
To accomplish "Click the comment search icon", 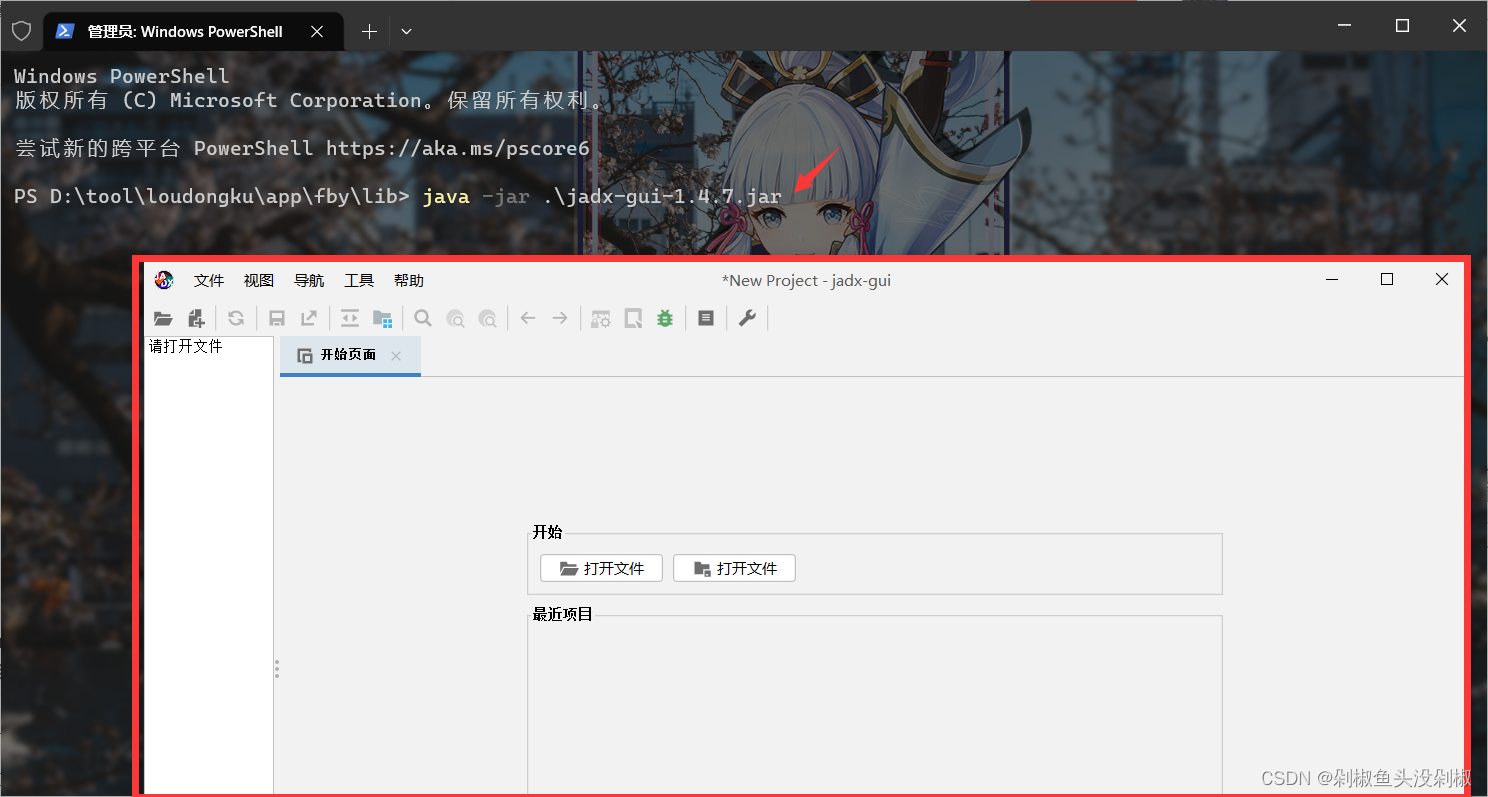I will pos(487,319).
